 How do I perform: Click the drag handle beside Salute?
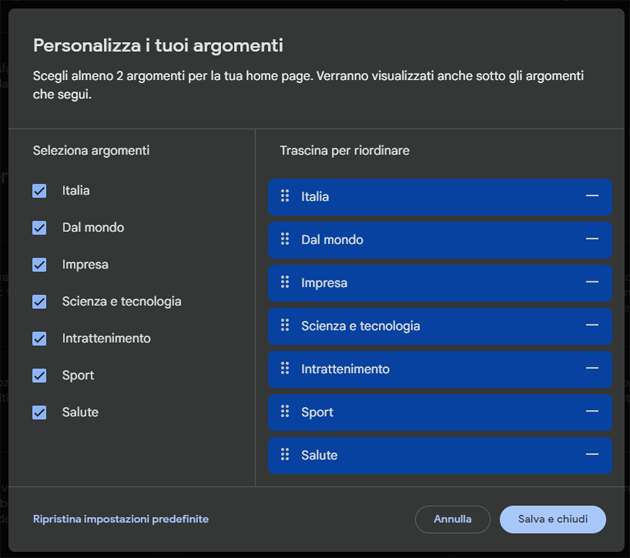(285, 455)
